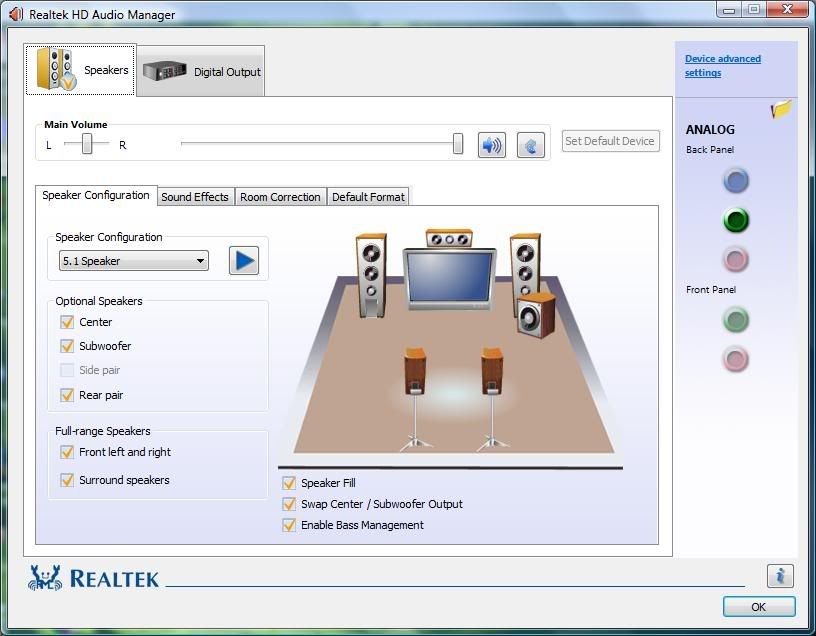
Task: Open the 5.1 Speaker configuration dropdown
Action: click(x=134, y=261)
